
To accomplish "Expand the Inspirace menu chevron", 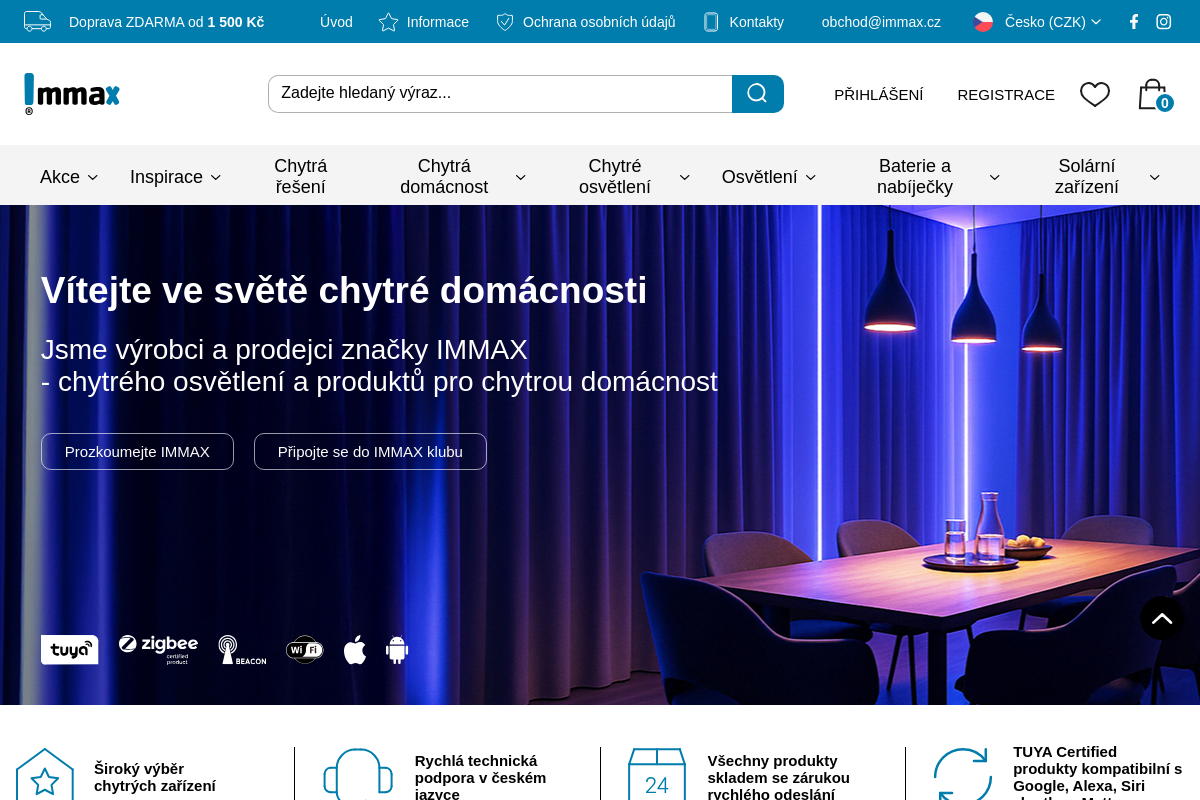I will (215, 178).
